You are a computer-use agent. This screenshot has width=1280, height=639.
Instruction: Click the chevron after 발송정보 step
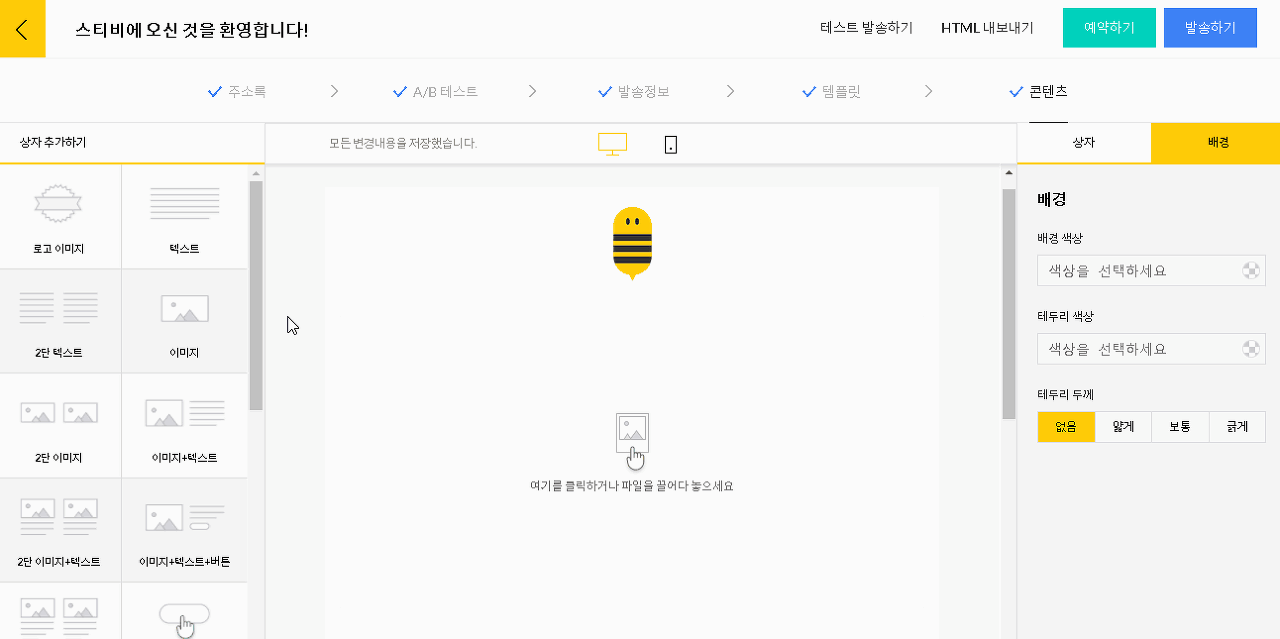(x=730, y=91)
